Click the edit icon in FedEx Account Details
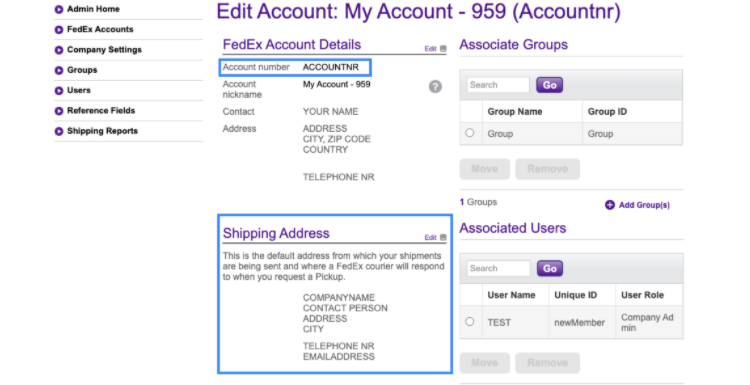Screen dimensions: 750x385 tap(443, 49)
